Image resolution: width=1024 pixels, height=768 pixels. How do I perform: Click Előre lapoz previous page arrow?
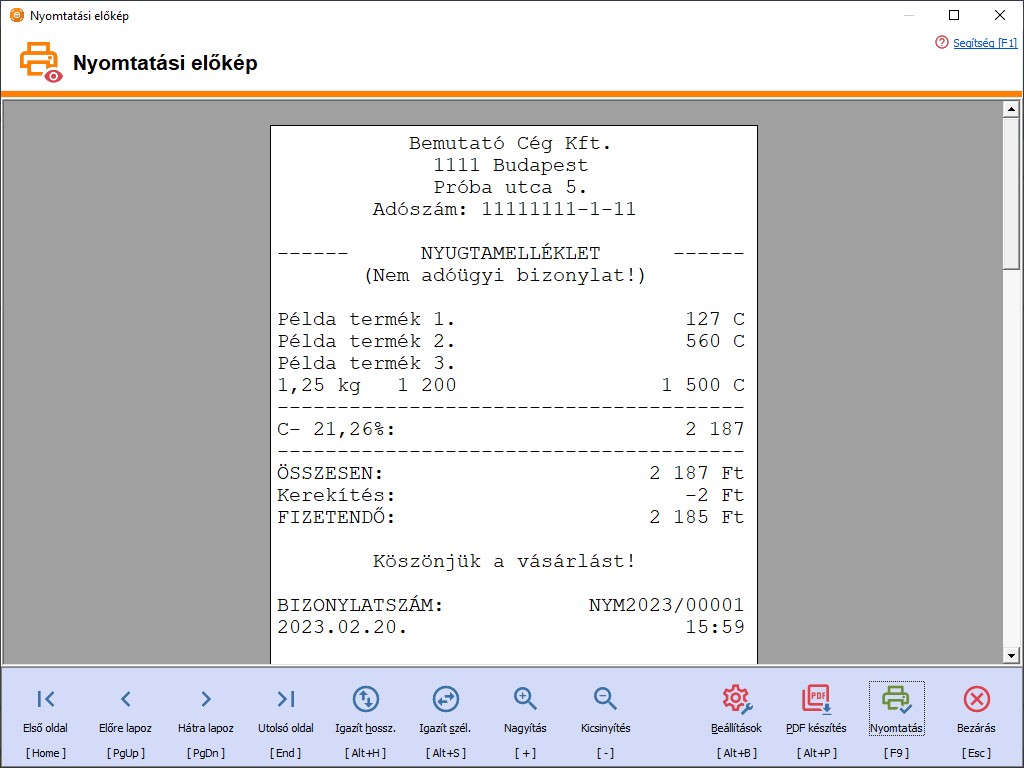(125, 699)
